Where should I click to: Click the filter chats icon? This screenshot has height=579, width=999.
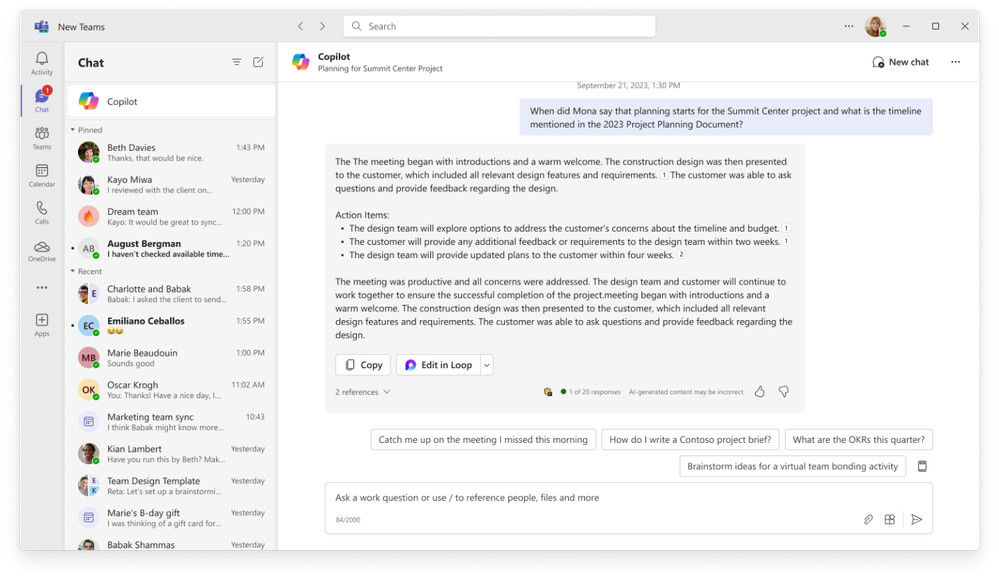point(236,62)
